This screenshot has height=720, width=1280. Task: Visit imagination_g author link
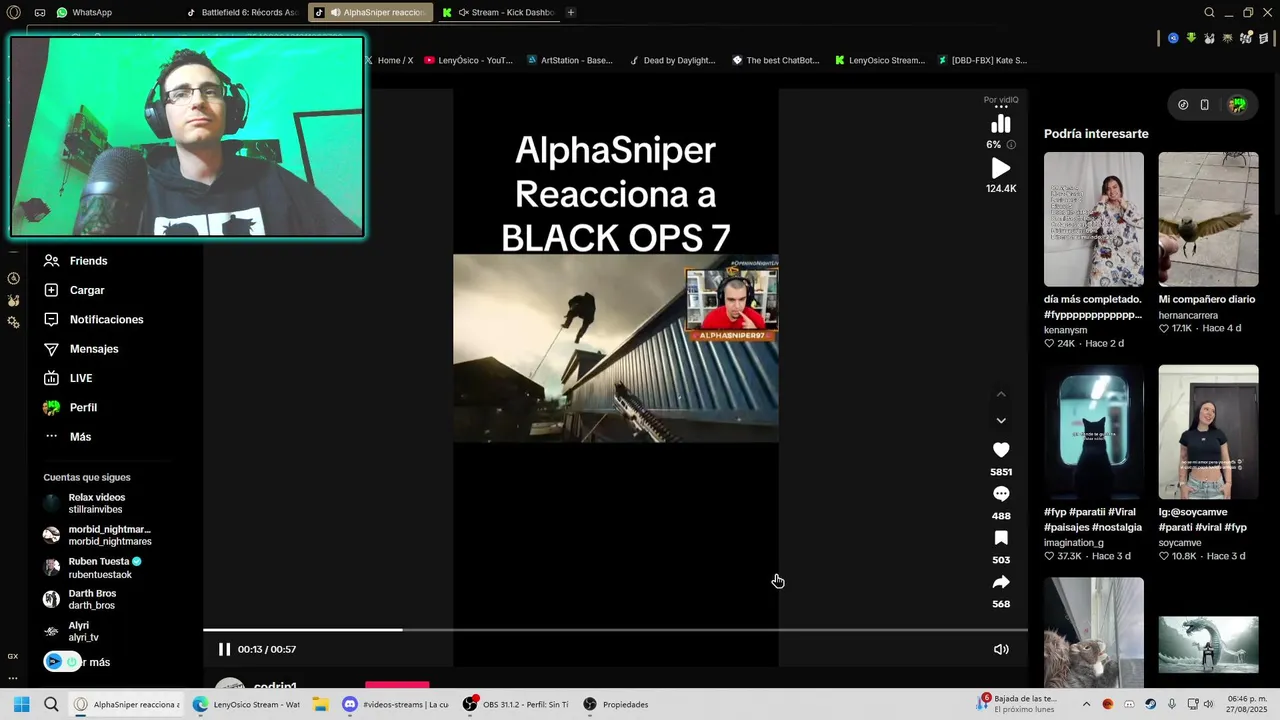(x=1074, y=543)
